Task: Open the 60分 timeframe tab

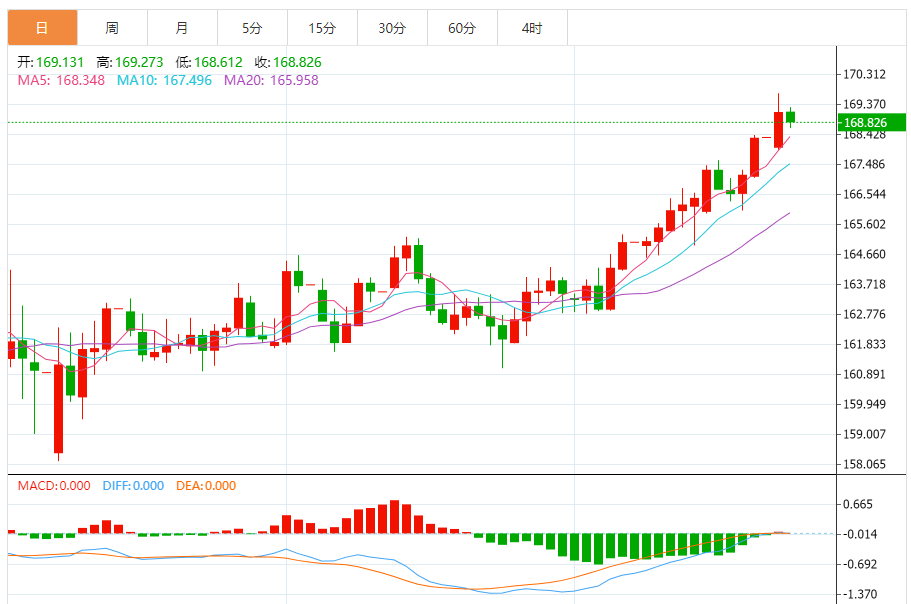Action: (462, 28)
